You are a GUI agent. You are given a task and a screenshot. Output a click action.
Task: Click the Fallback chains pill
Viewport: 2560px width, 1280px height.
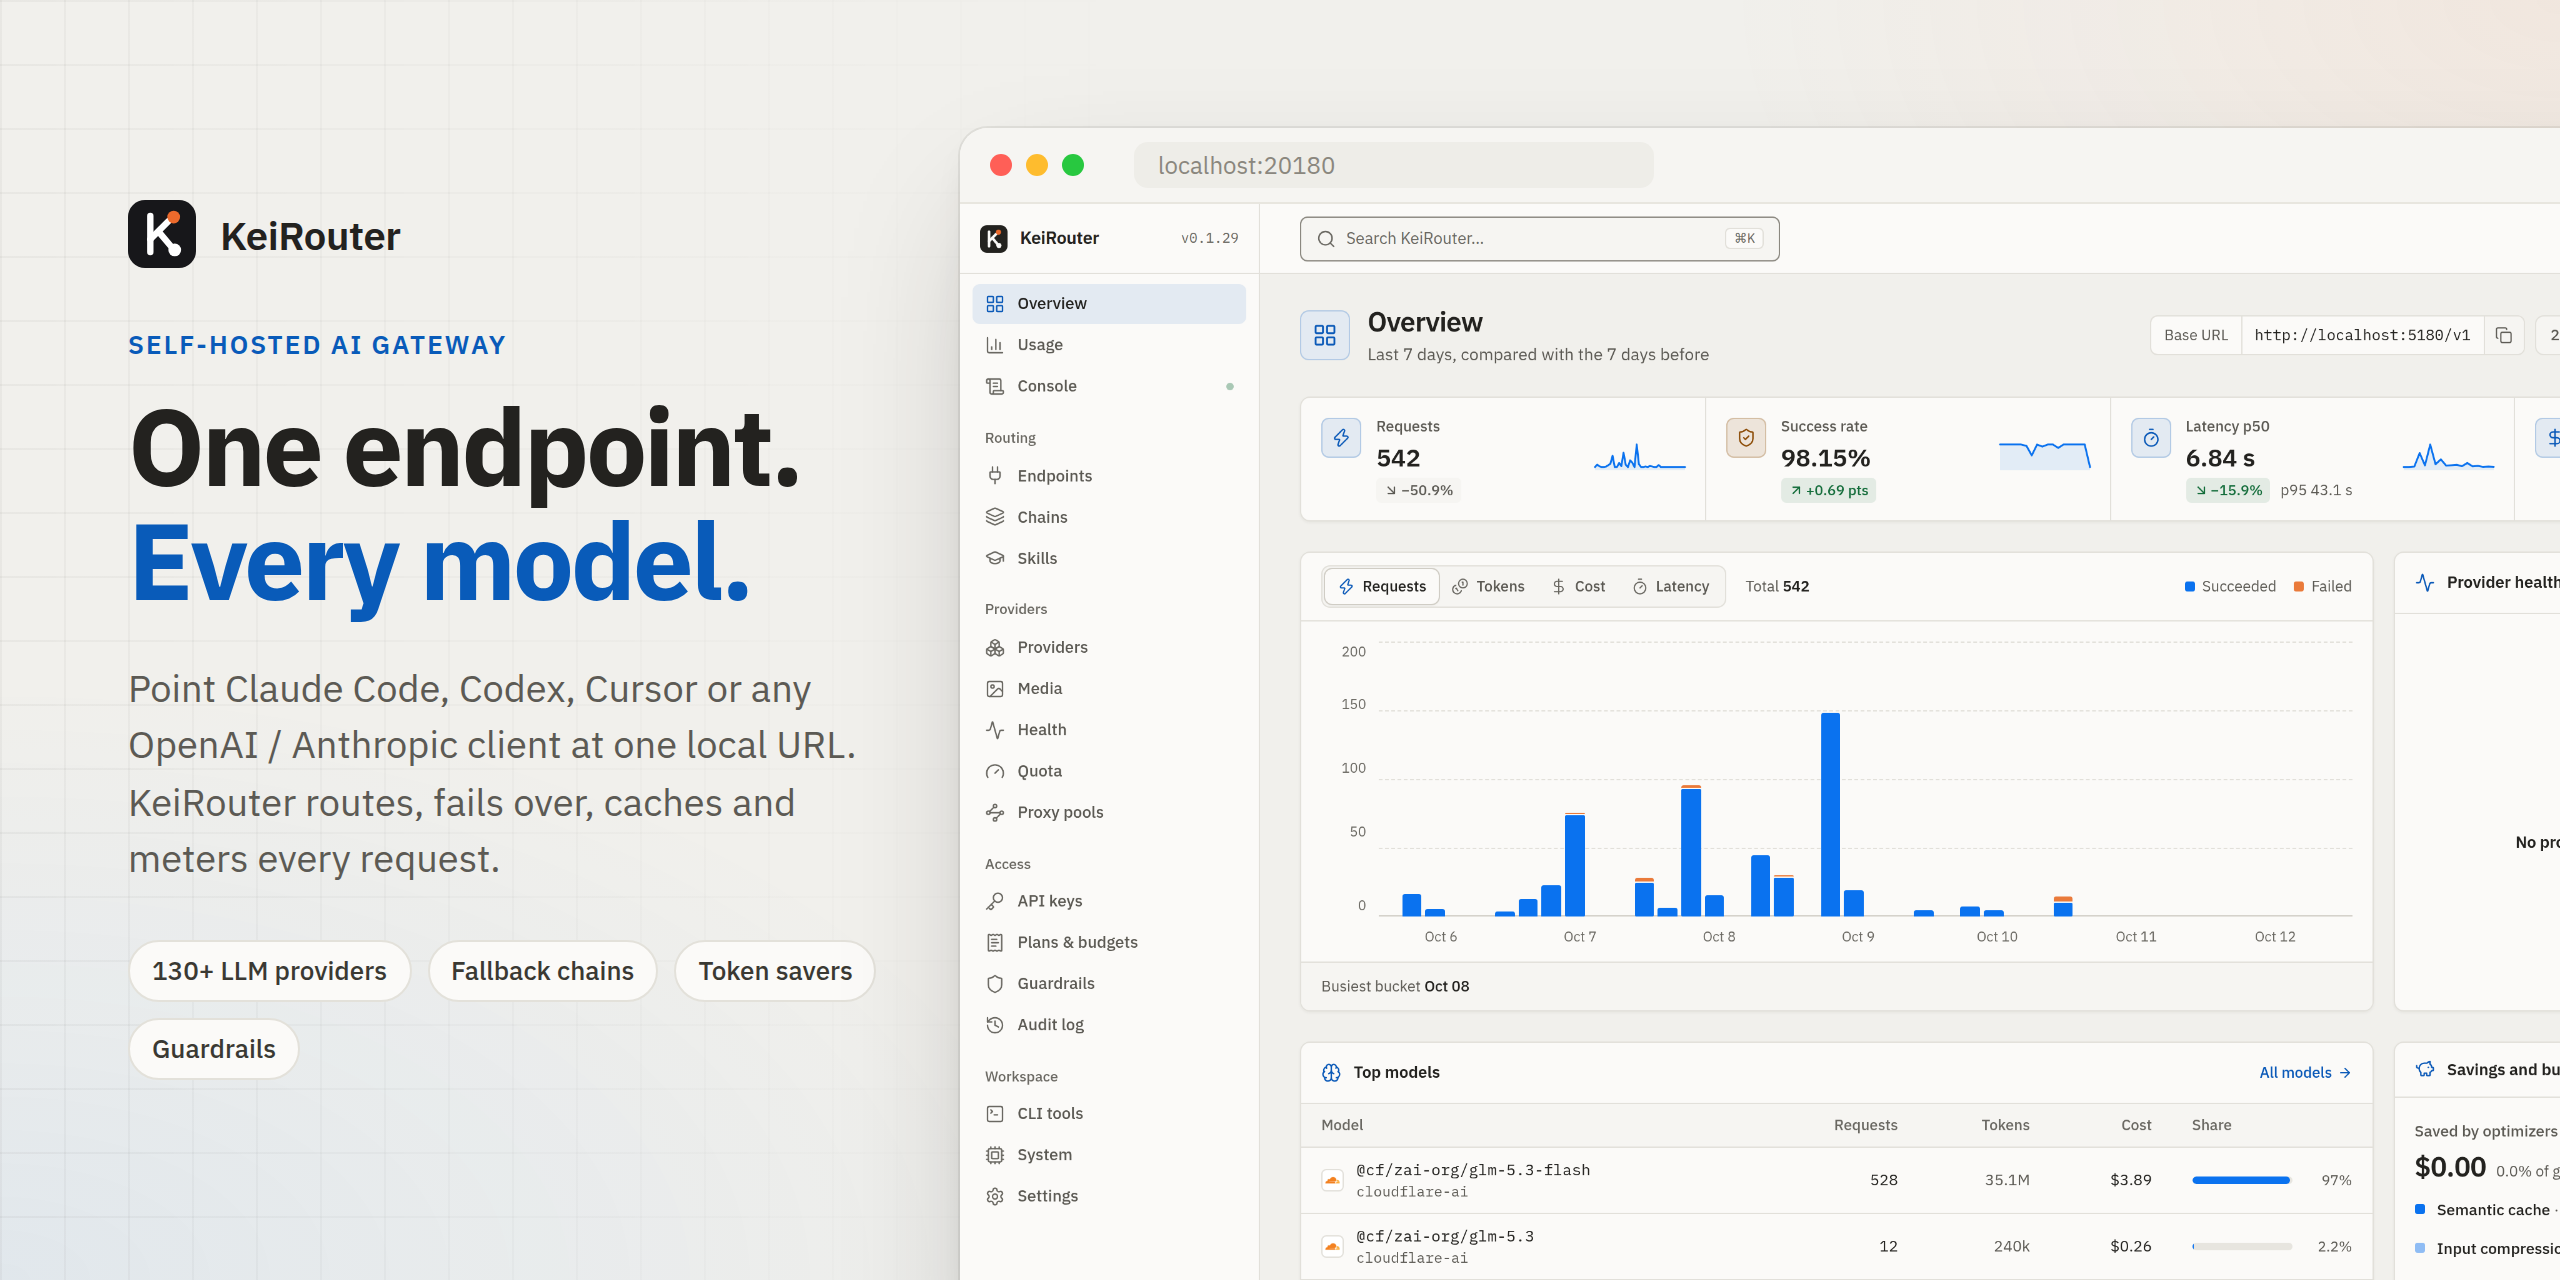542,971
